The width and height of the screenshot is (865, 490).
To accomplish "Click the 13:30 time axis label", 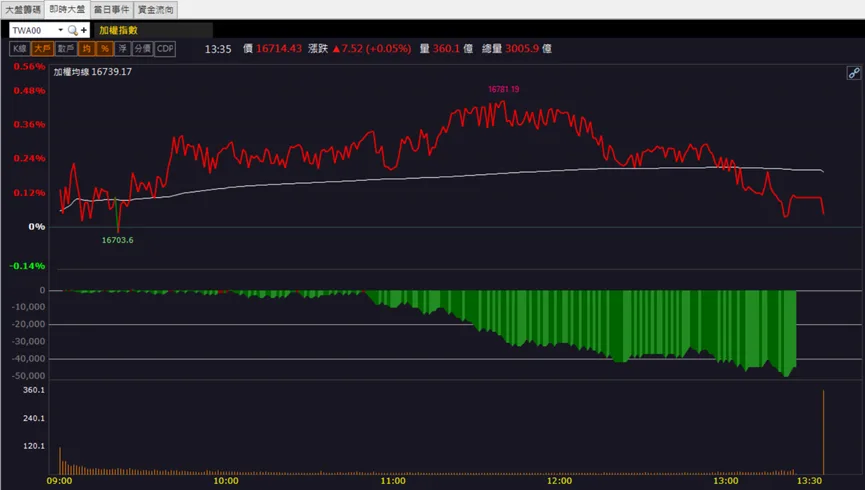I will 809,481.
